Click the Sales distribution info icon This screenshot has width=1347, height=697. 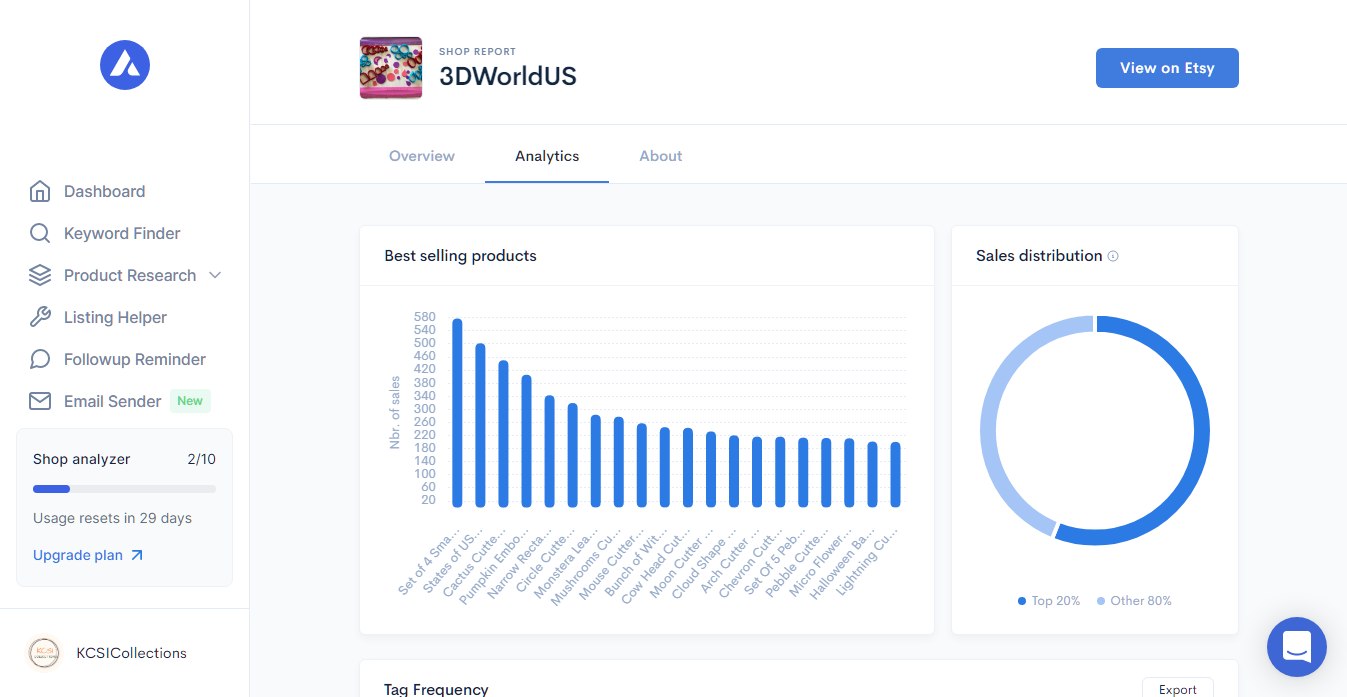[1113, 256]
